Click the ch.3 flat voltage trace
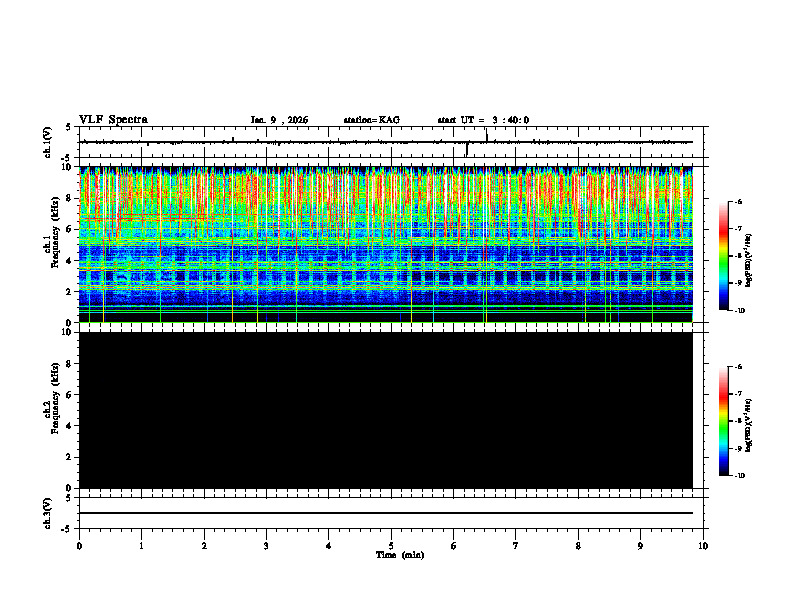The image size is (792, 612). 386,513
